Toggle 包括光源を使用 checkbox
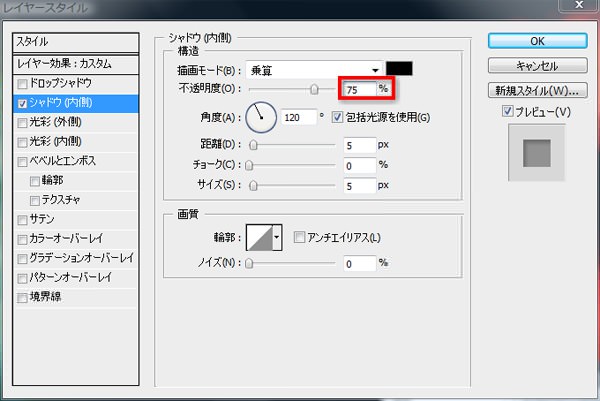 pos(337,118)
